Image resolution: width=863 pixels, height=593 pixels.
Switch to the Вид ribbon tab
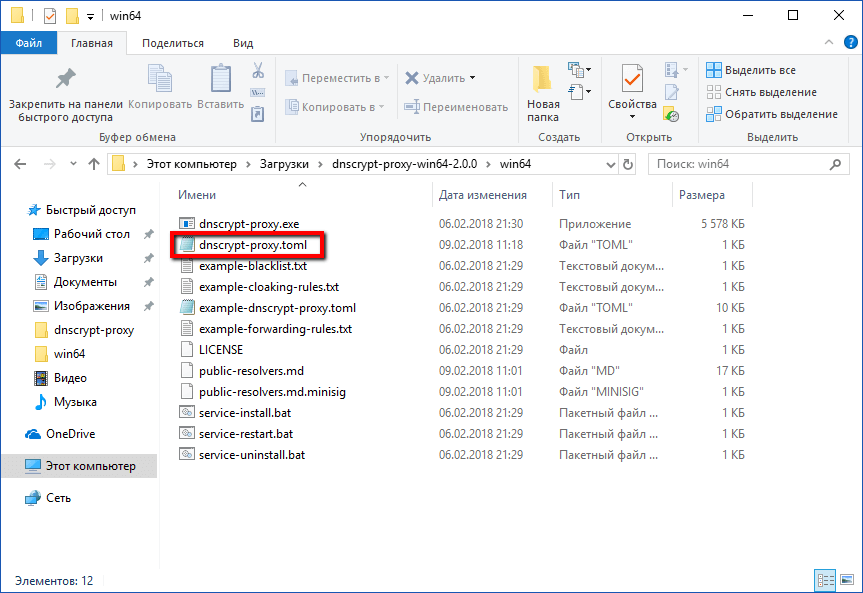pyautogui.click(x=242, y=43)
